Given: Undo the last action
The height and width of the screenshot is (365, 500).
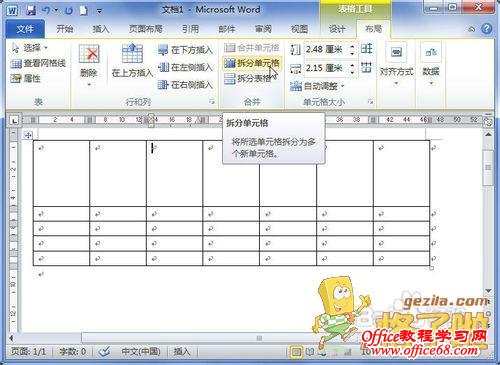Looking at the screenshot, I should (x=46, y=10).
